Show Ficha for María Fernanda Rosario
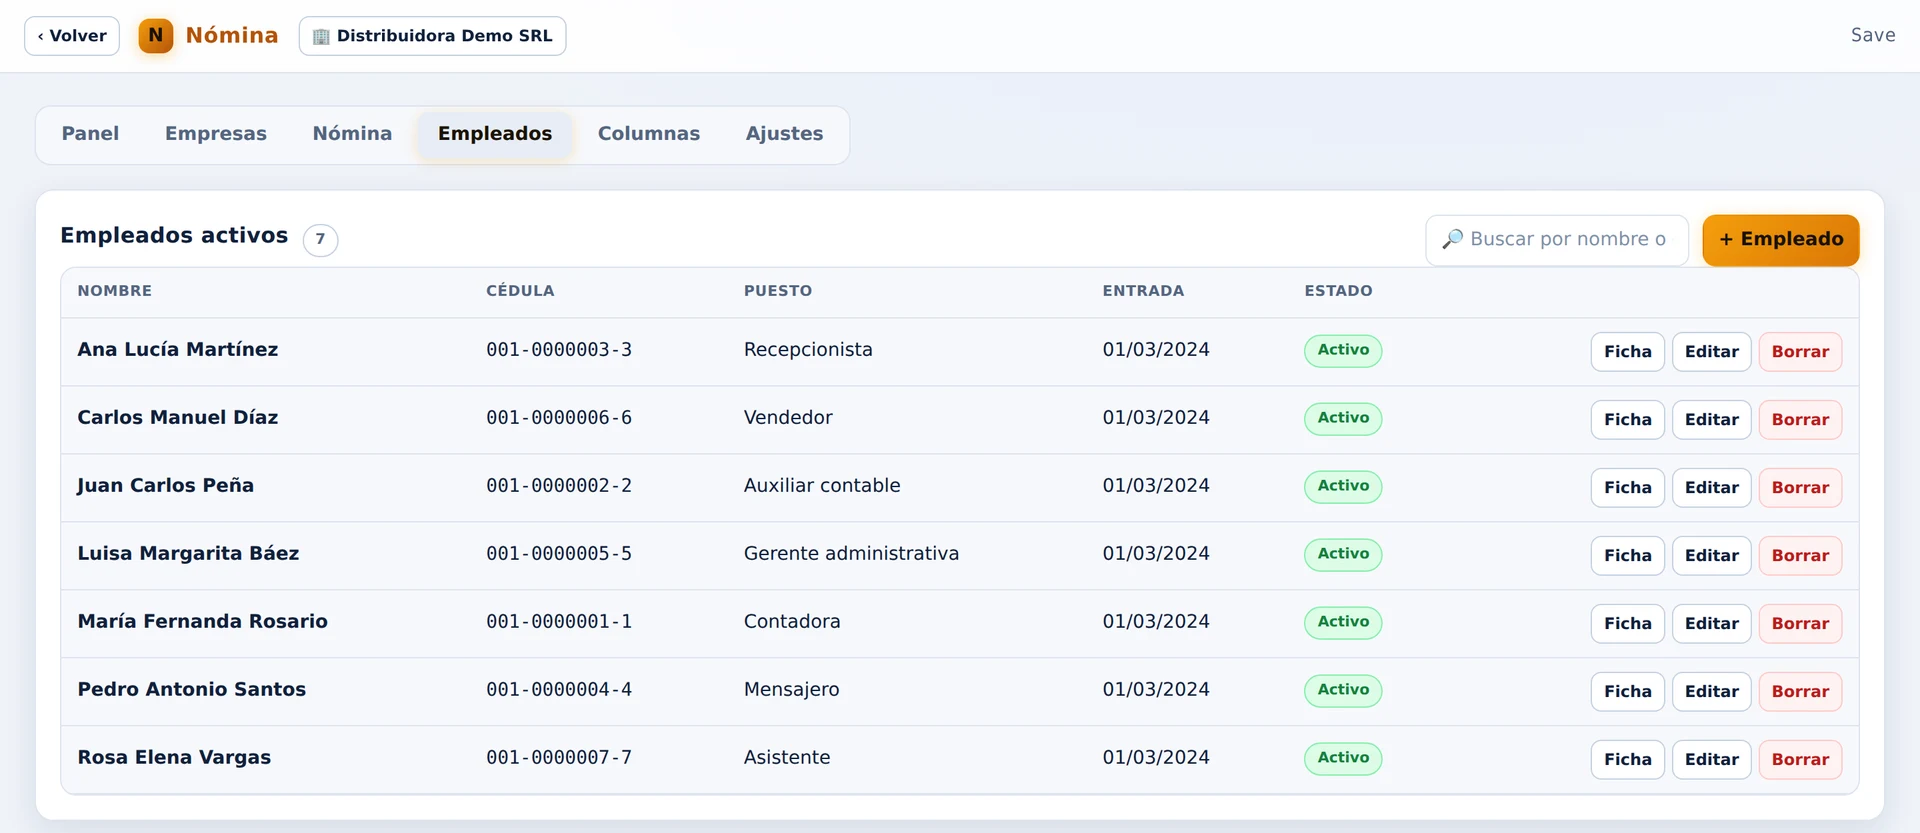 pyautogui.click(x=1628, y=624)
